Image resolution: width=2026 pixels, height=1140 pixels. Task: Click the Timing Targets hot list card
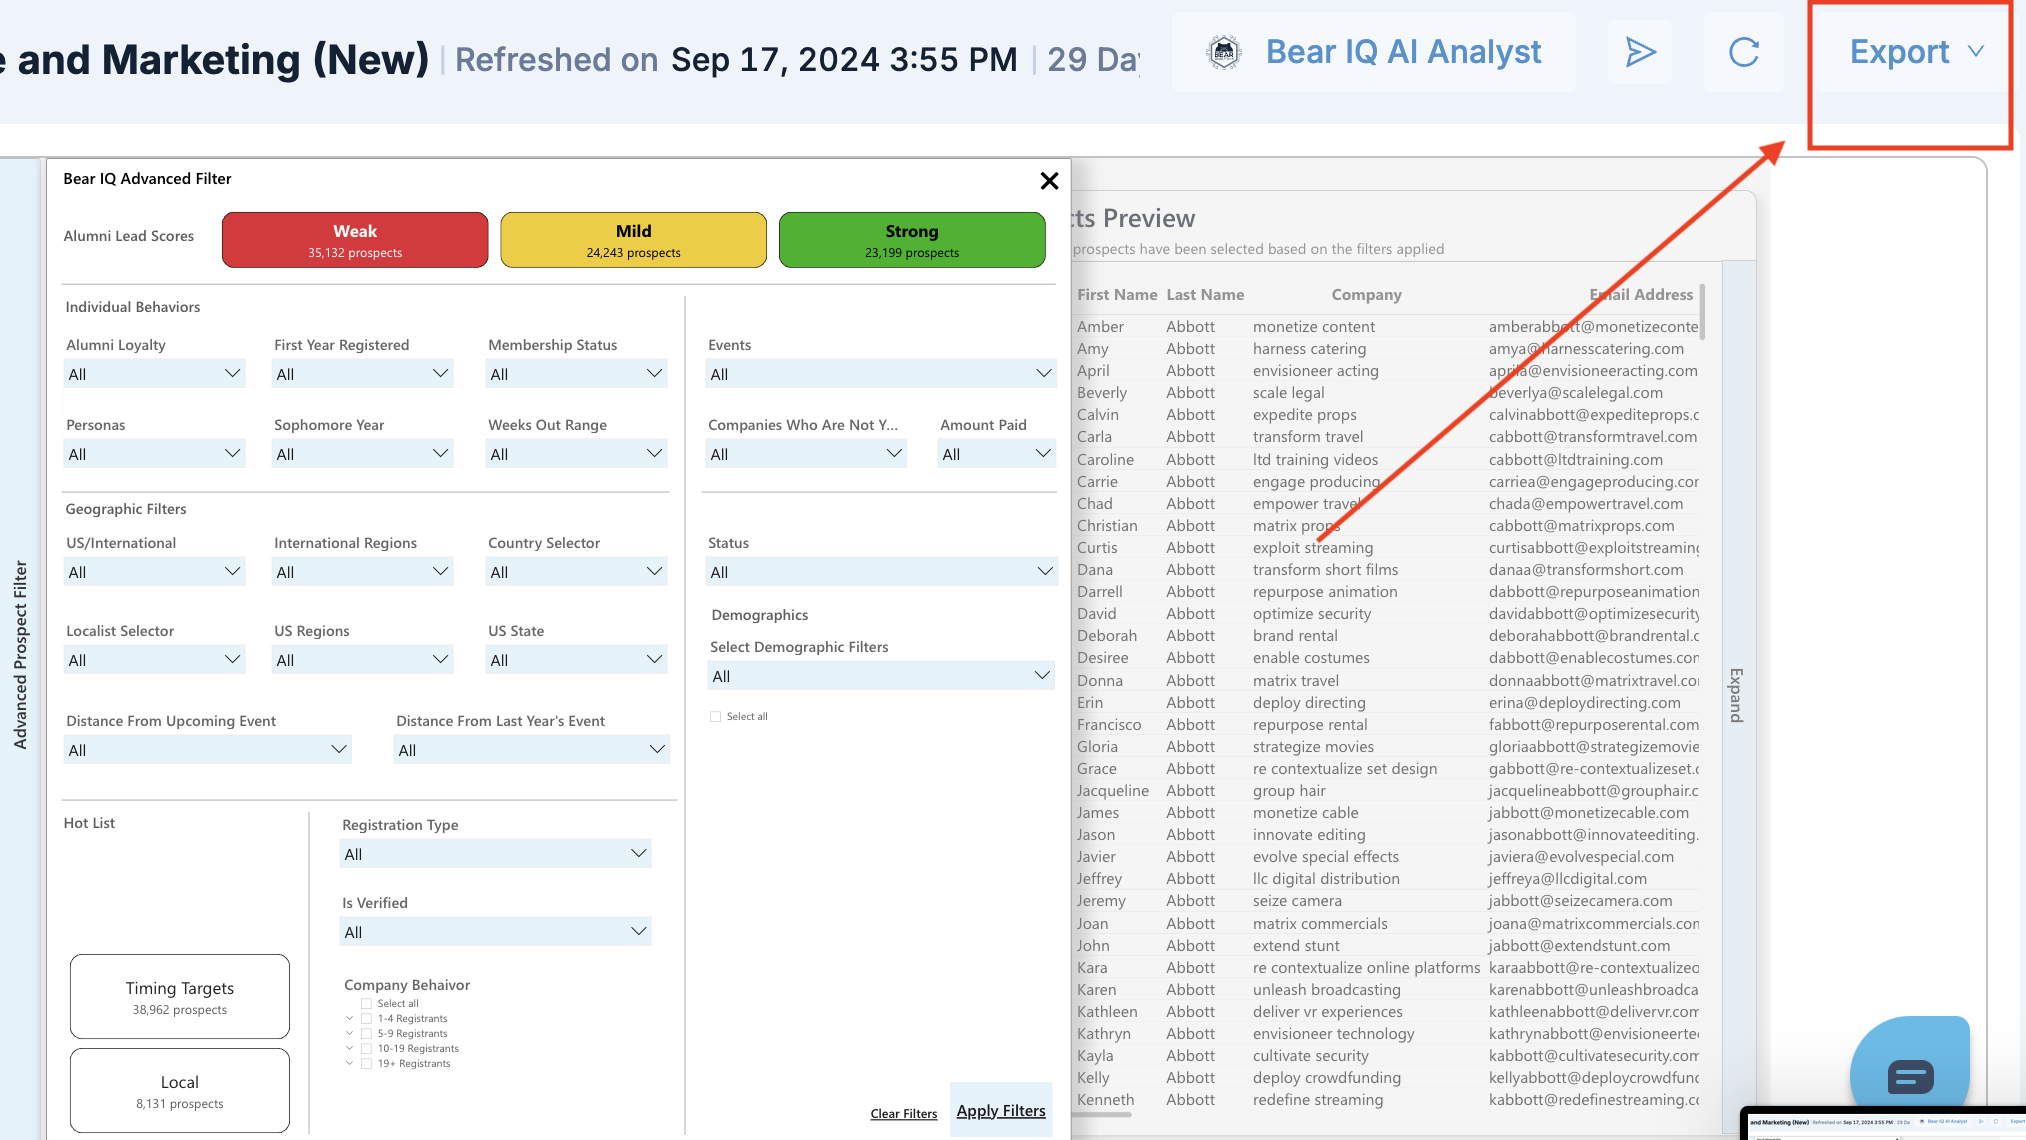(180, 997)
